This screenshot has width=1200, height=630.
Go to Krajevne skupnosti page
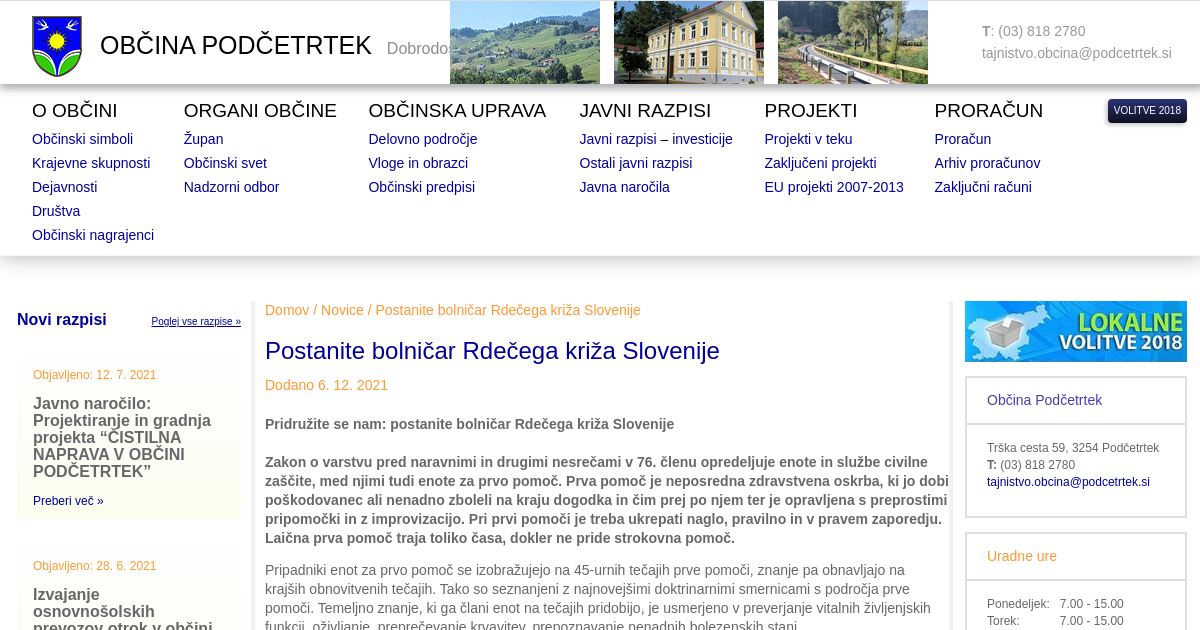91,163
